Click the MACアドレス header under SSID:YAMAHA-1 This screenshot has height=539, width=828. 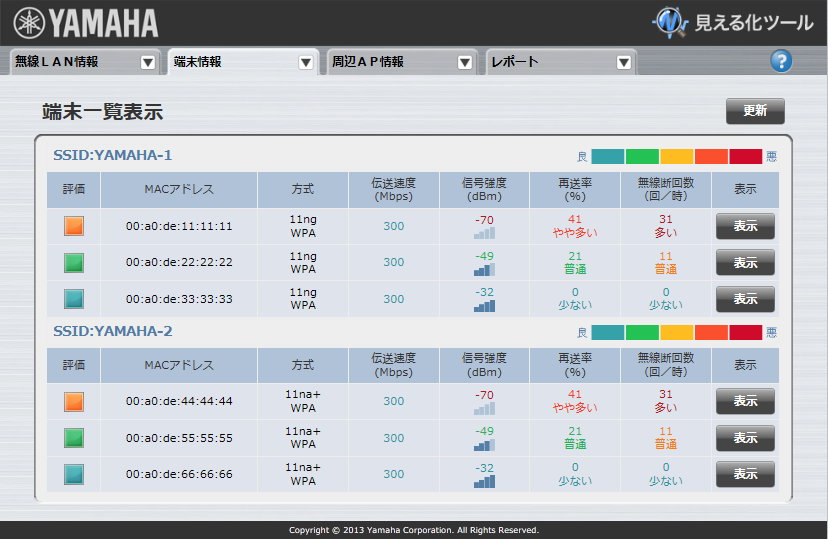179,189
